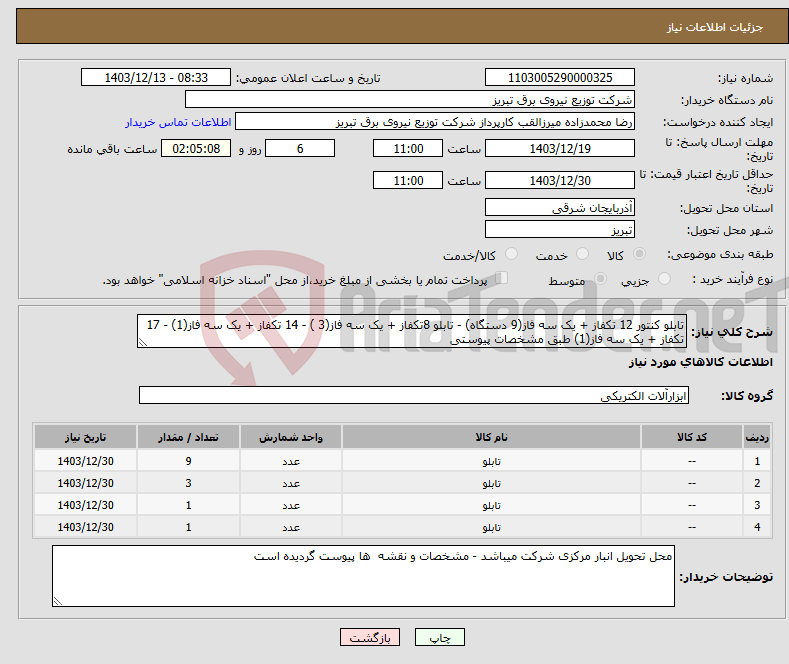
Task: Click the تعداد / مقدار column header
Action: [x=188, y=437]
